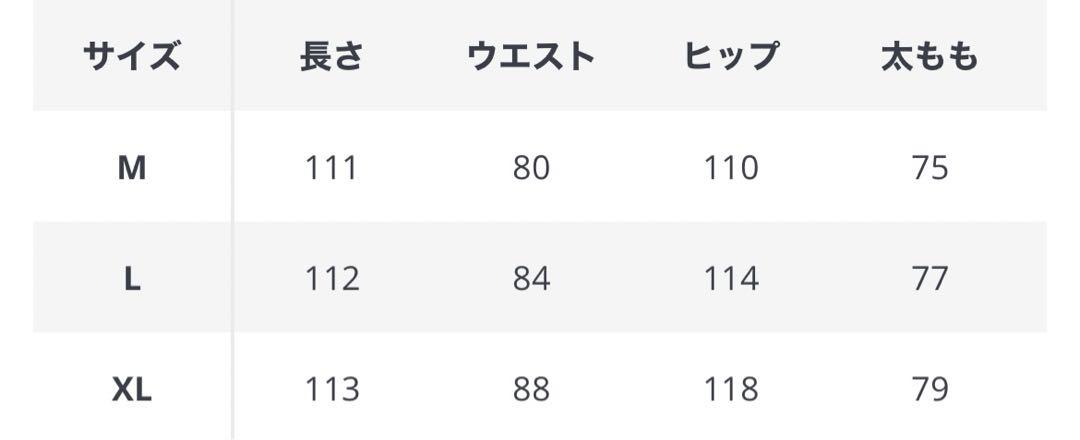
Task: Select the M size row label
Action: pyautogui.click(x=132, y=167)
